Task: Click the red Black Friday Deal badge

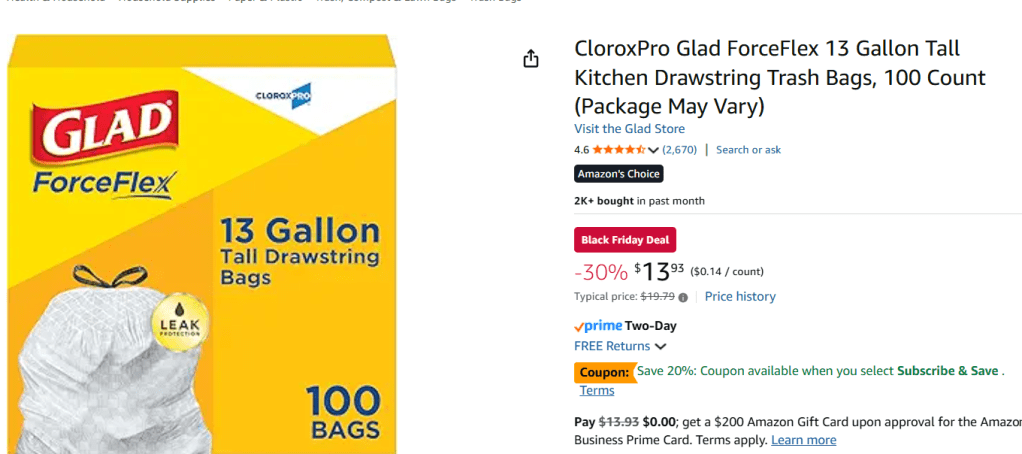Action: point(625,240)
